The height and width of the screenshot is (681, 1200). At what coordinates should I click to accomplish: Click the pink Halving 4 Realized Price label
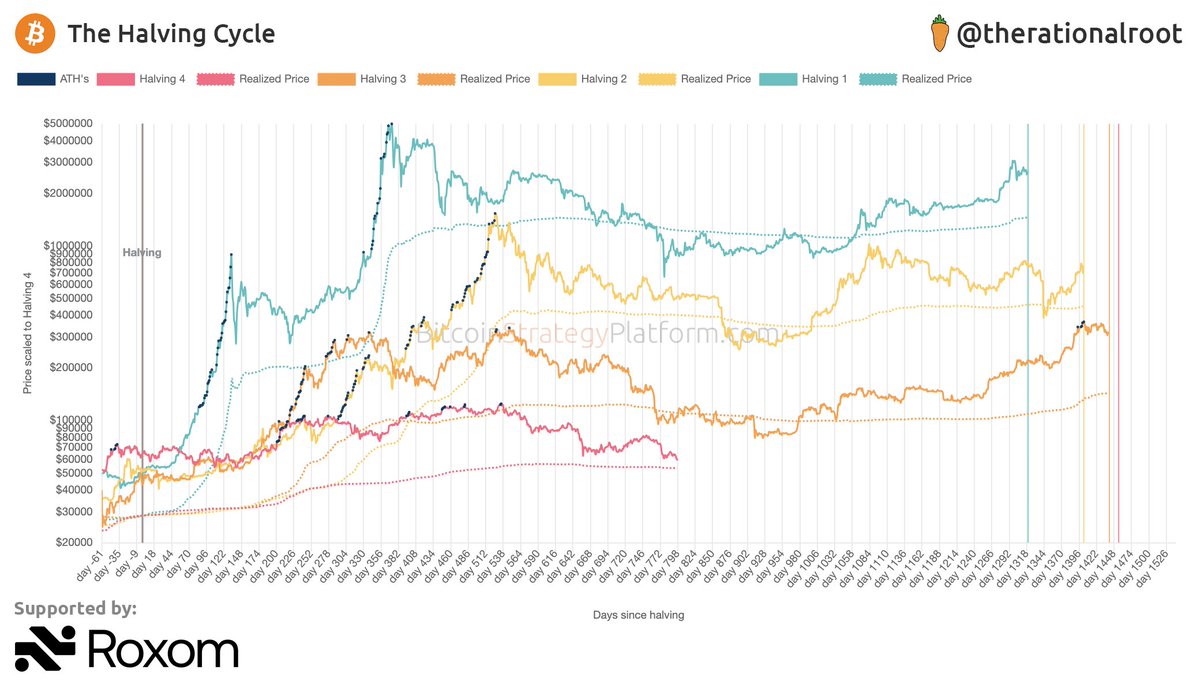click(x=274, y=79)
